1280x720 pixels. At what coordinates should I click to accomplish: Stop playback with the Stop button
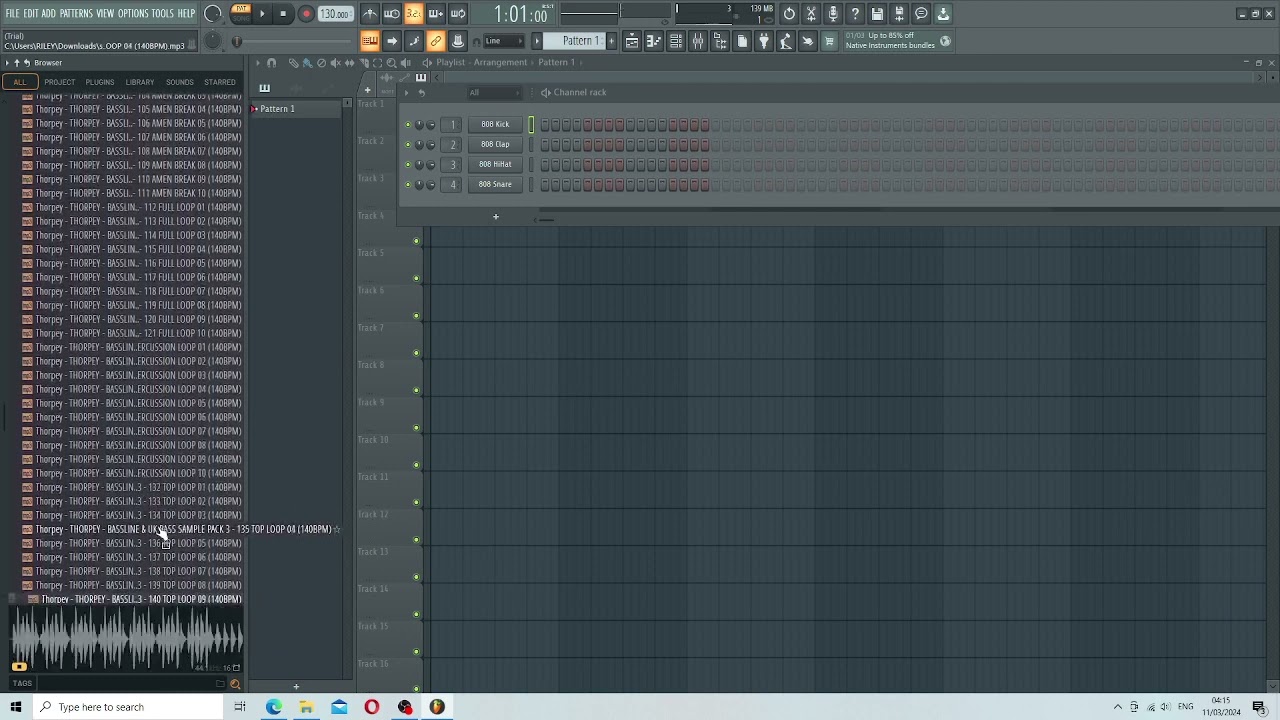(284, 14)
